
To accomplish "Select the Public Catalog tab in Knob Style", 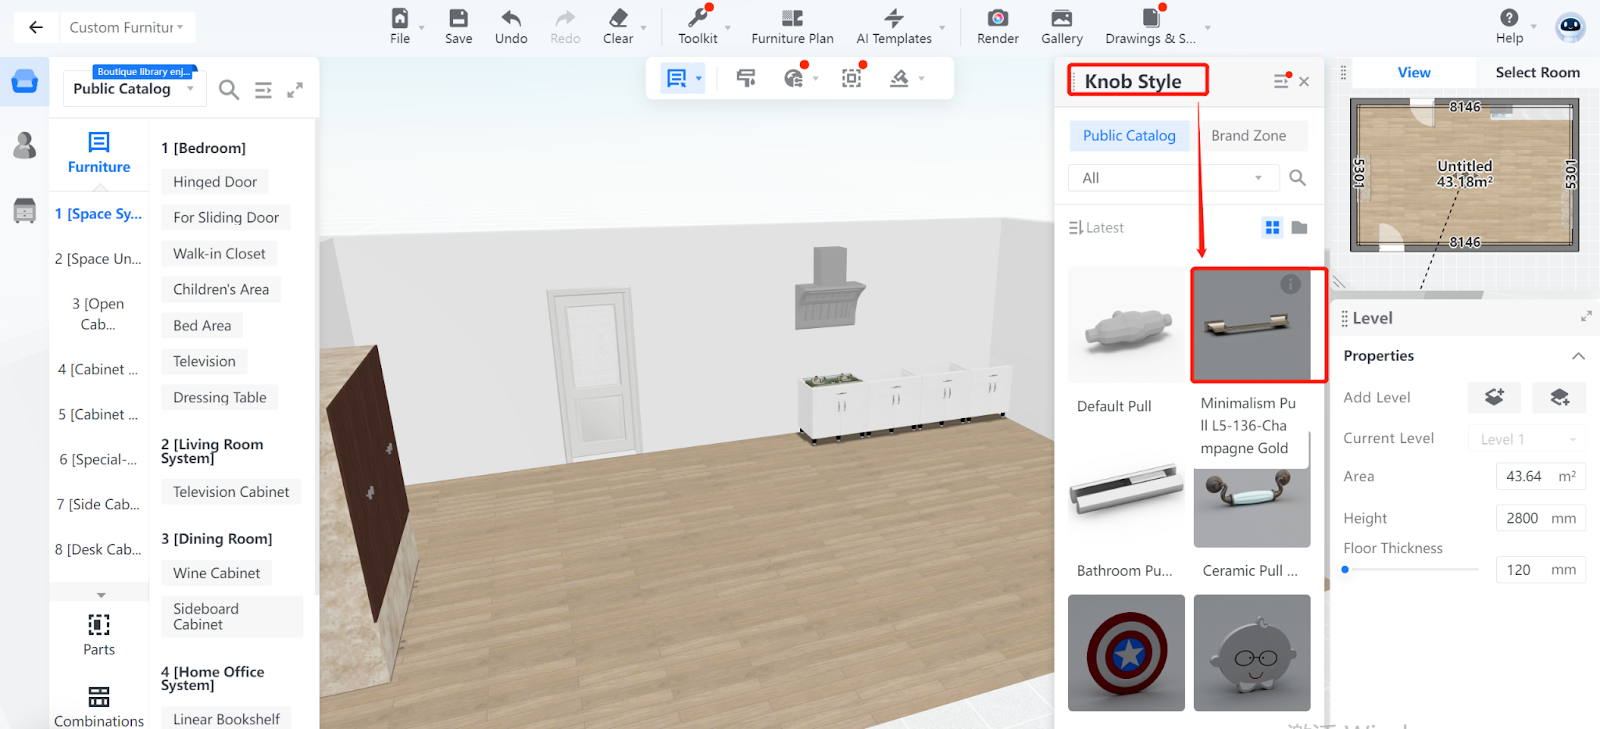I will pos(1129,136).
